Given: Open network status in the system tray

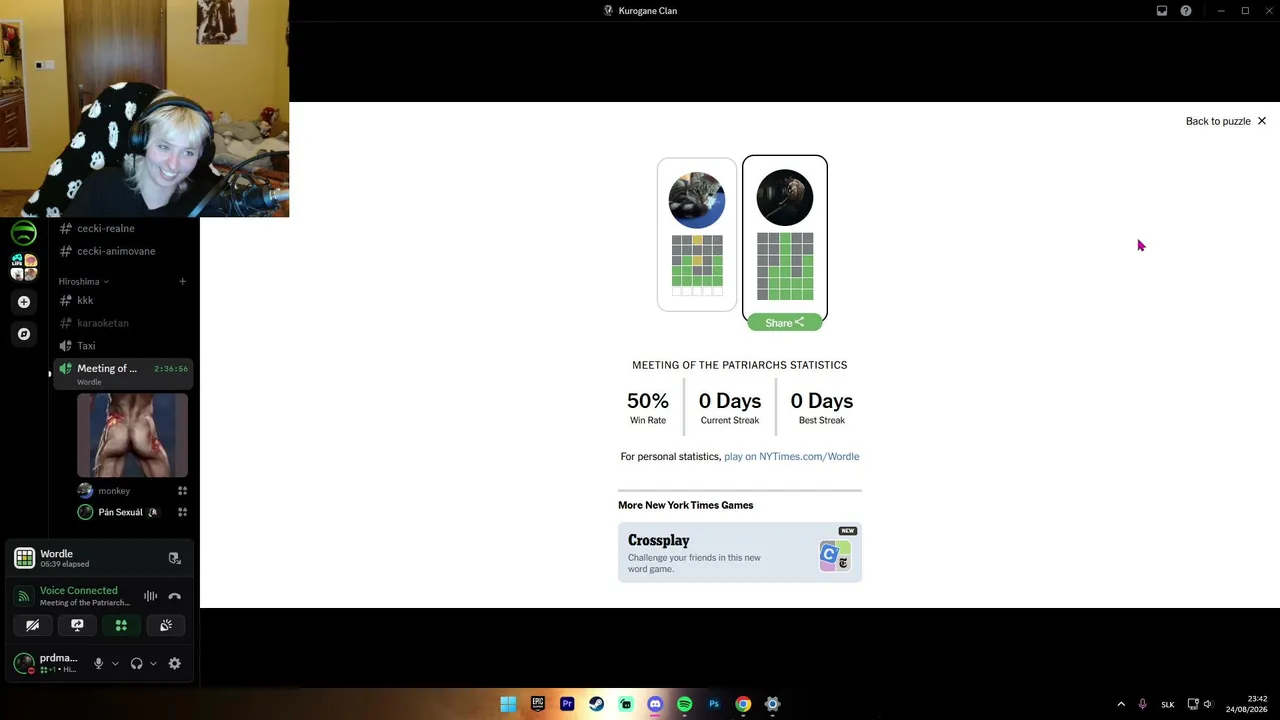Looking at the screenshot, I should (1193, 704).
